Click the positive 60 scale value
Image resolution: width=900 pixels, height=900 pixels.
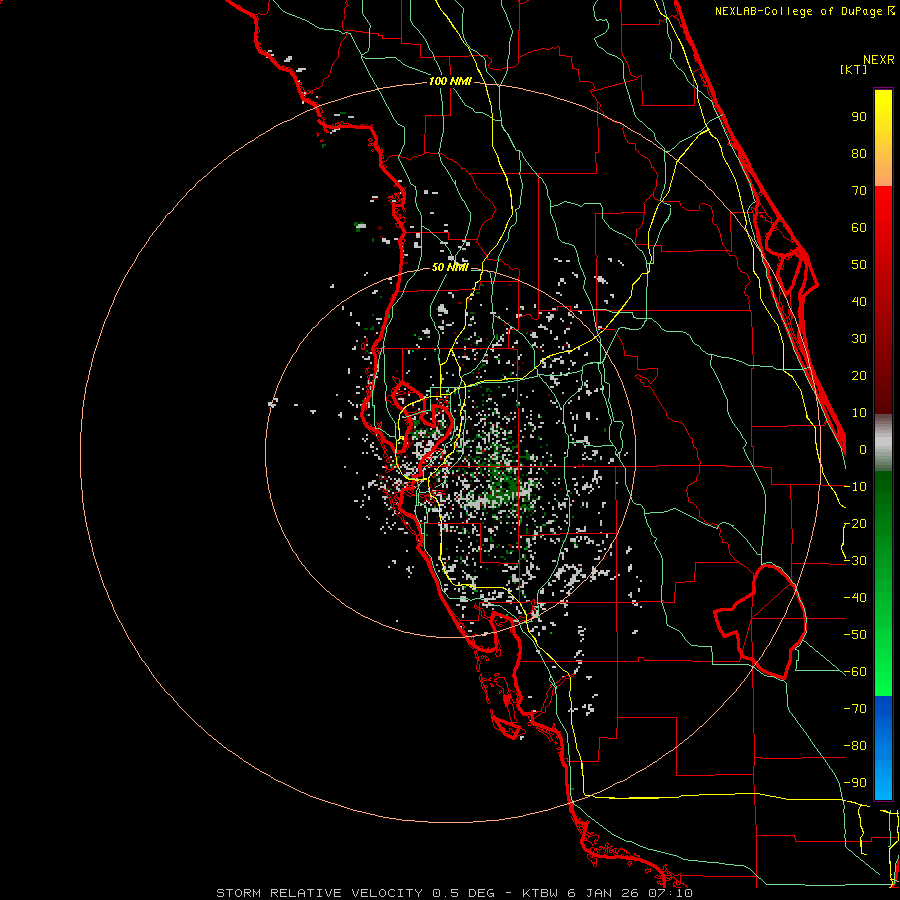[859, 228]
